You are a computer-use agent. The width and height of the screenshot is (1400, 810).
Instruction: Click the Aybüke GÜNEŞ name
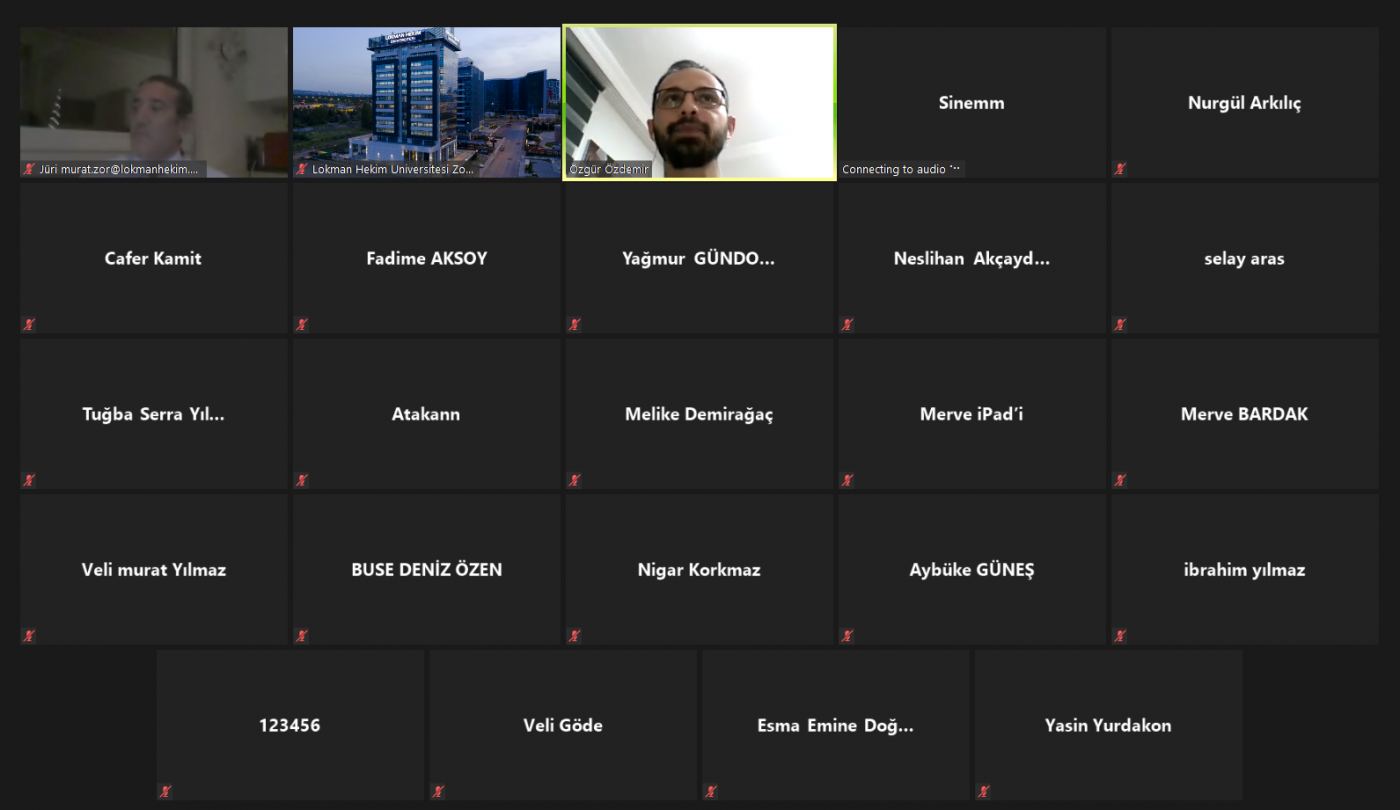click(972, 570)
